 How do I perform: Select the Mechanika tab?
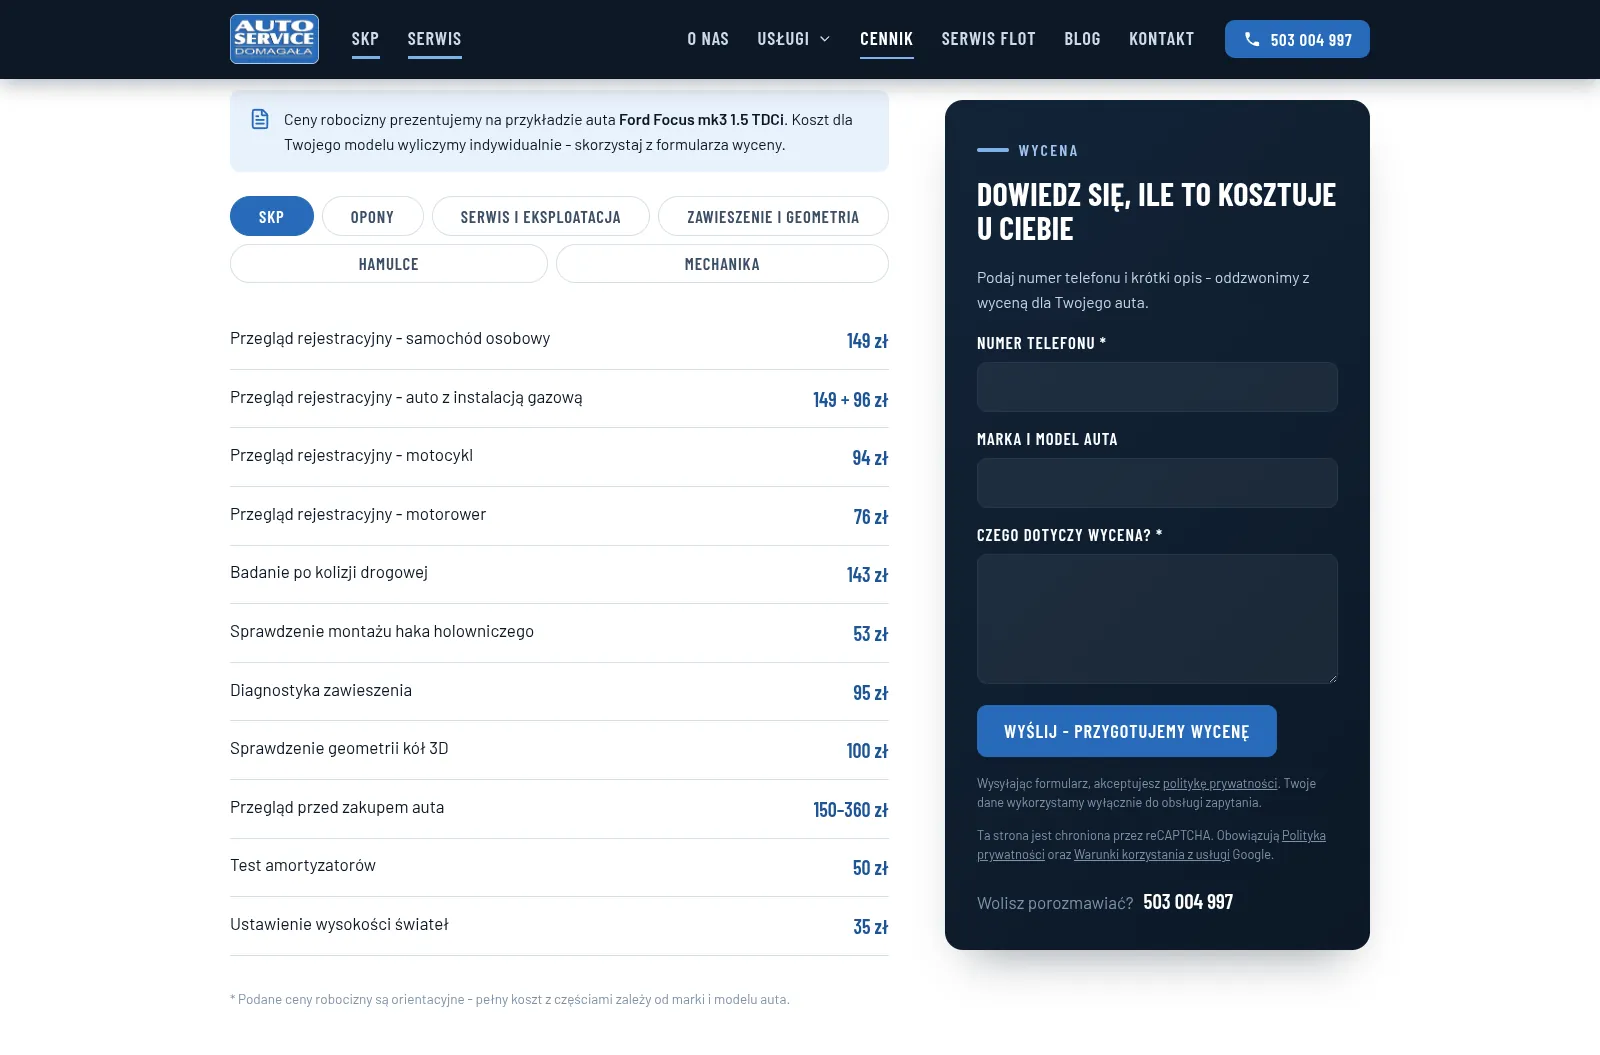(x=722, y=264)
